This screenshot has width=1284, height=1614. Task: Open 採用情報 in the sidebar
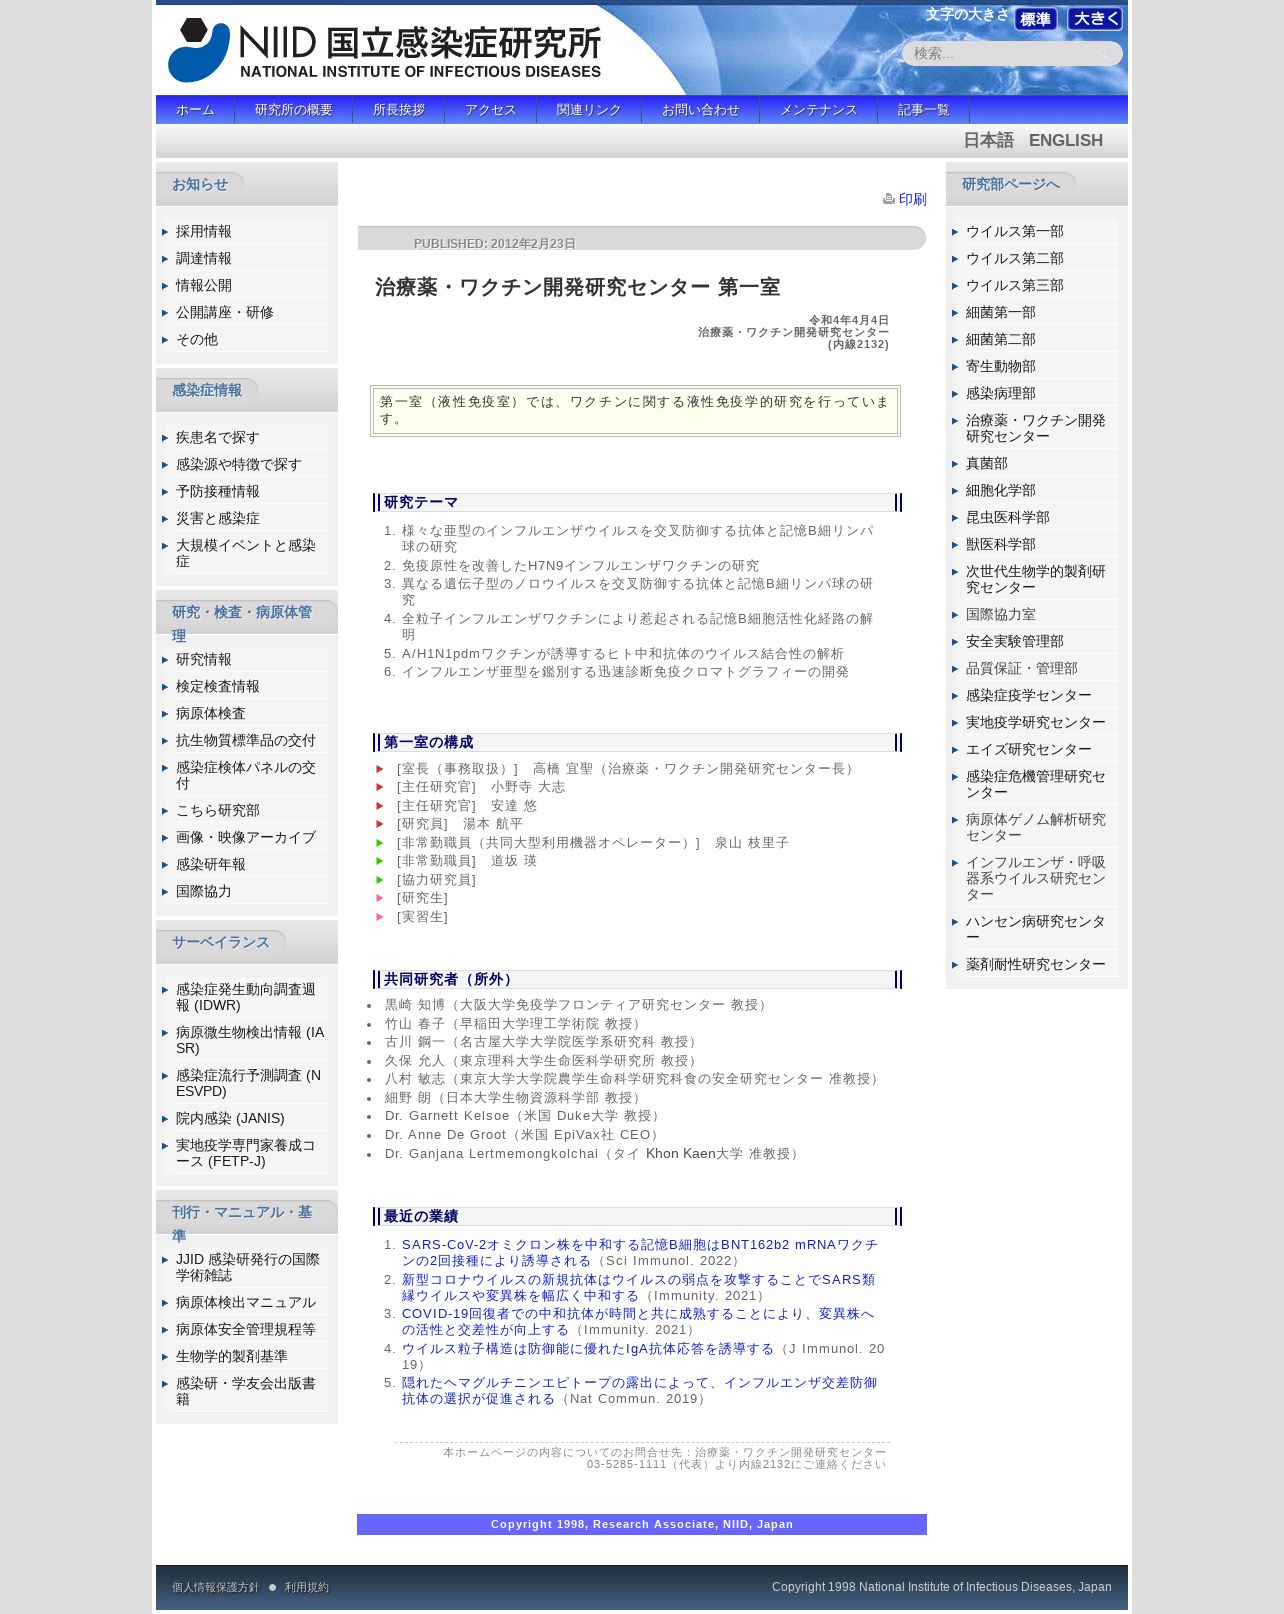[204, 232]
